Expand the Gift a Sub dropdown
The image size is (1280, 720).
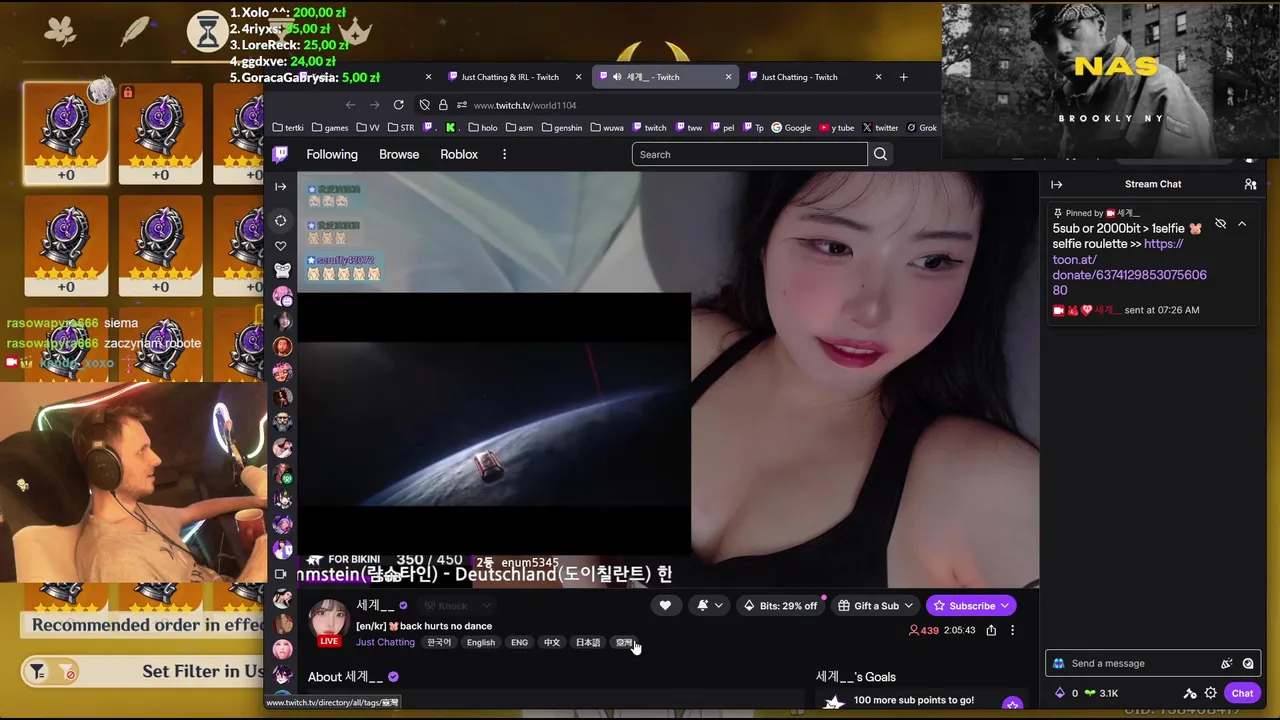pos(876,605)
